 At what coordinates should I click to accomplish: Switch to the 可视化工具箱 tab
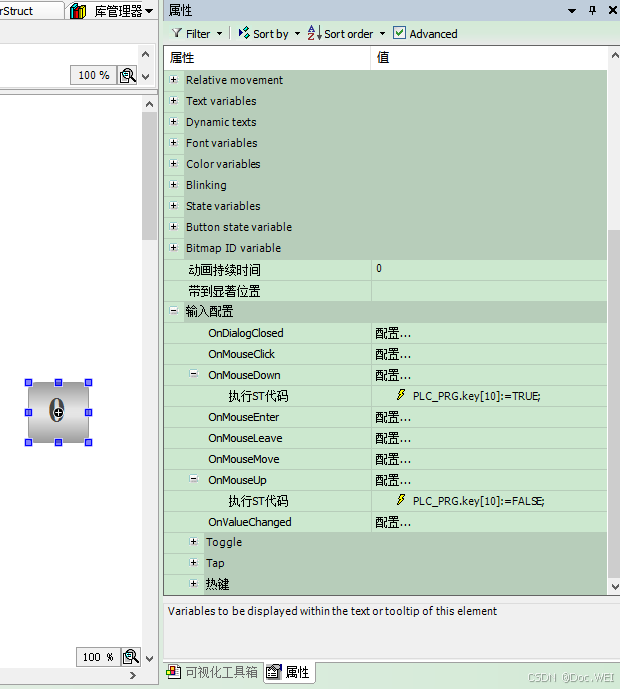[213, 672]
